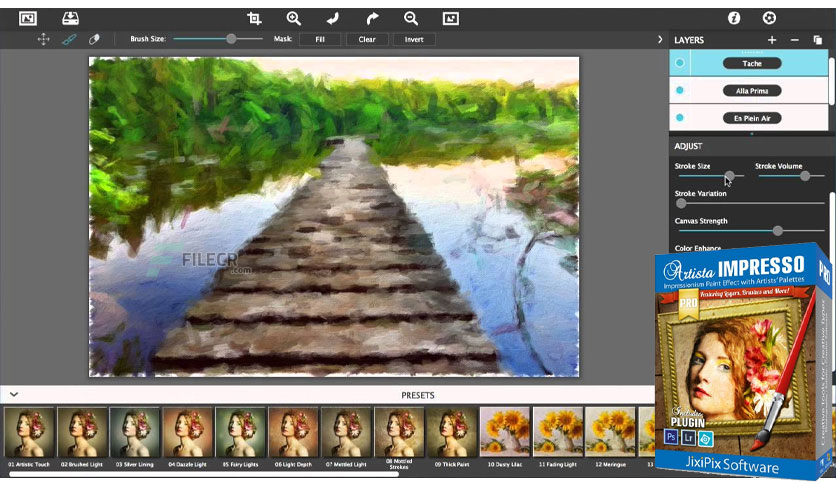
Task: Toggle visibility of the Alla Prima layer
Action: (680, 90)
